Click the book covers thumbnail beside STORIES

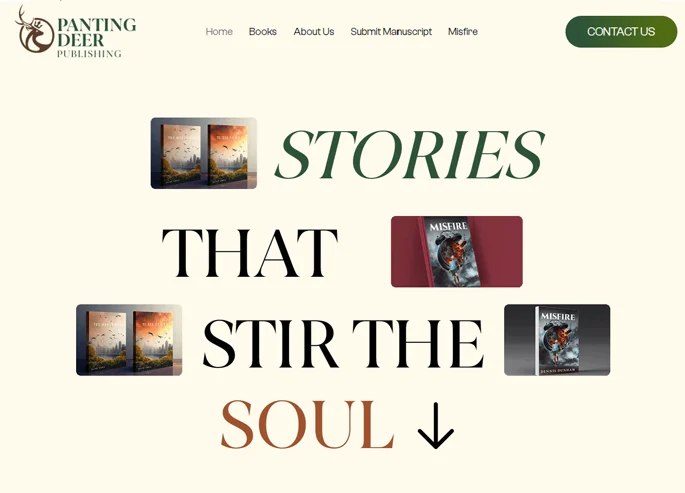click(x=204, y=153)
